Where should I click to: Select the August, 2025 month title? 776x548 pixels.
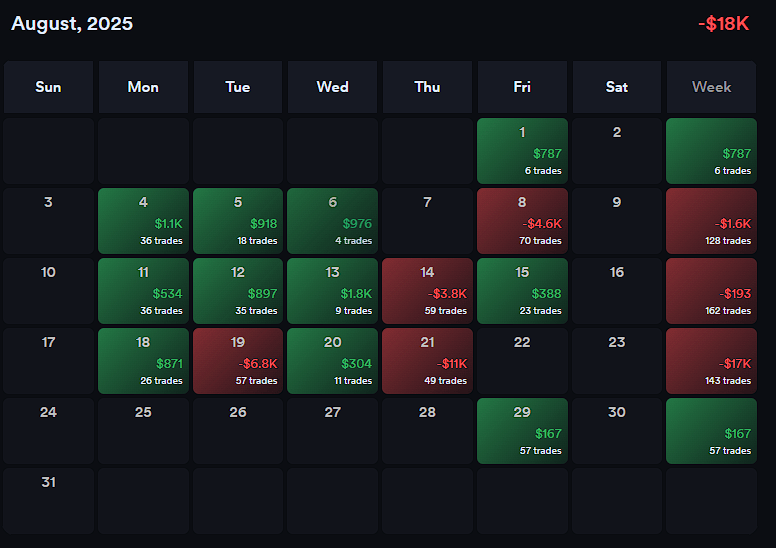[x=72, y=24]
